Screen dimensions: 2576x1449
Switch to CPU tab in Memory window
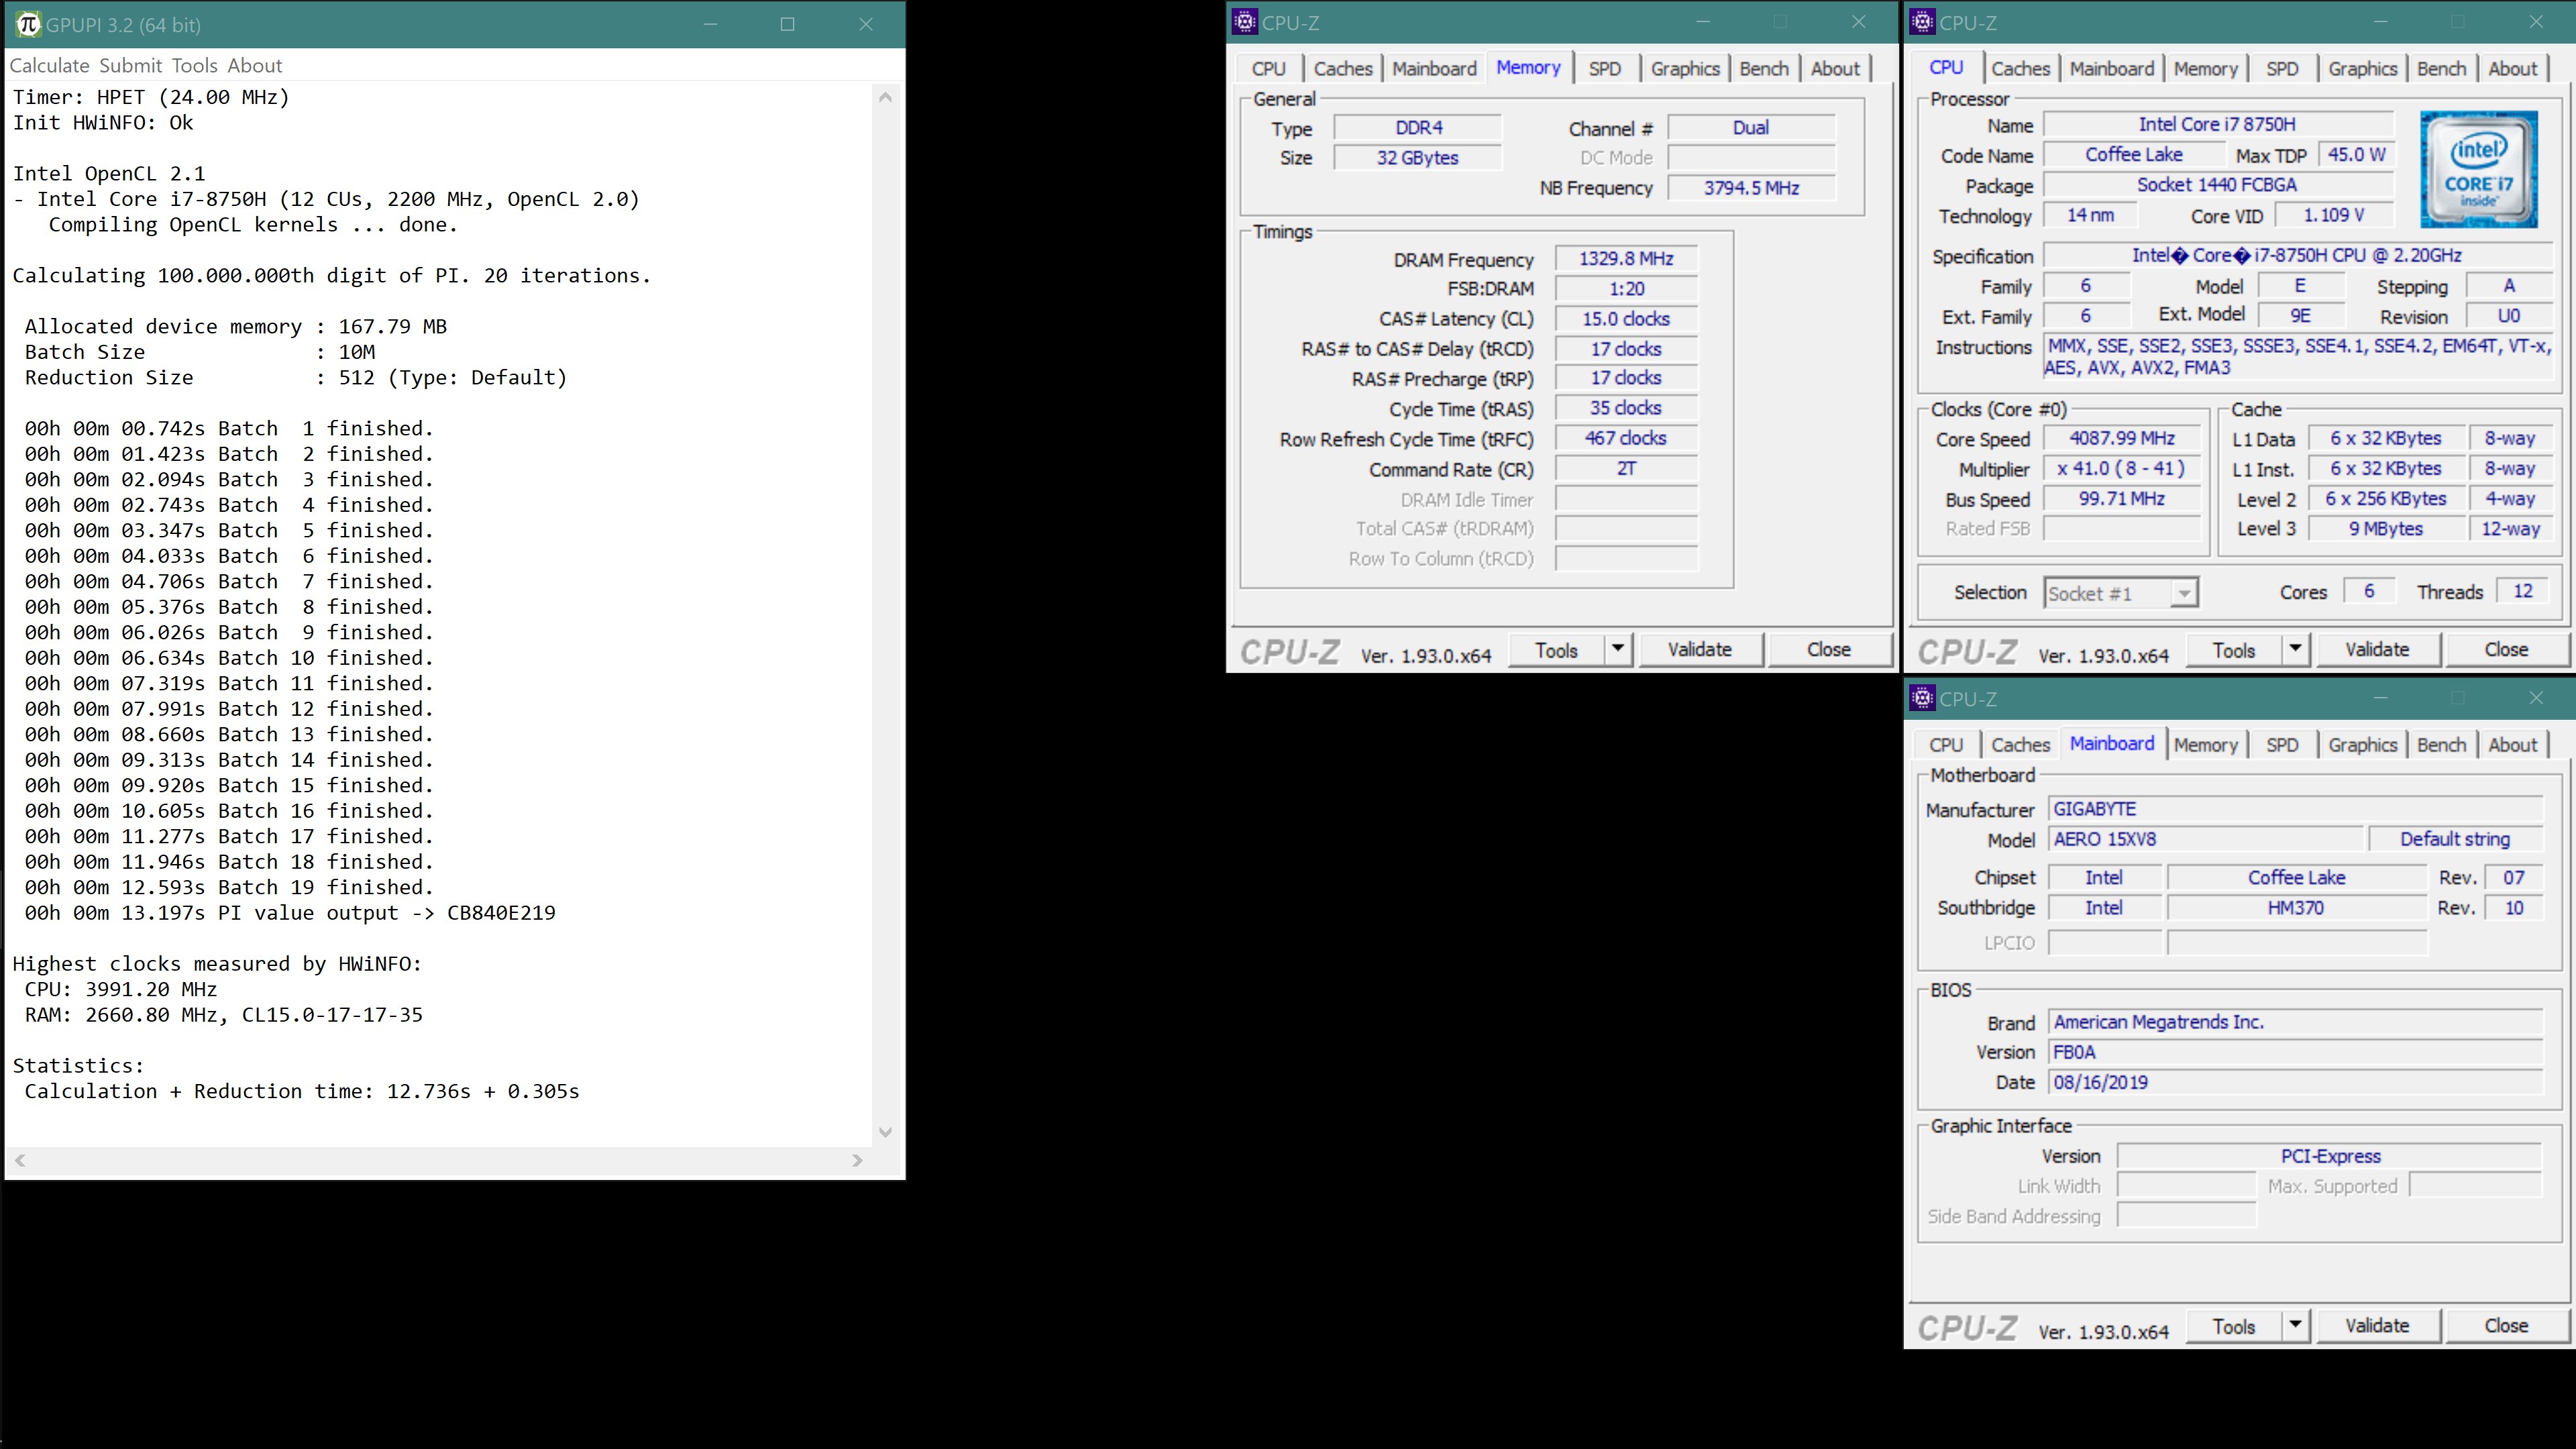(x=1268, y=68)
